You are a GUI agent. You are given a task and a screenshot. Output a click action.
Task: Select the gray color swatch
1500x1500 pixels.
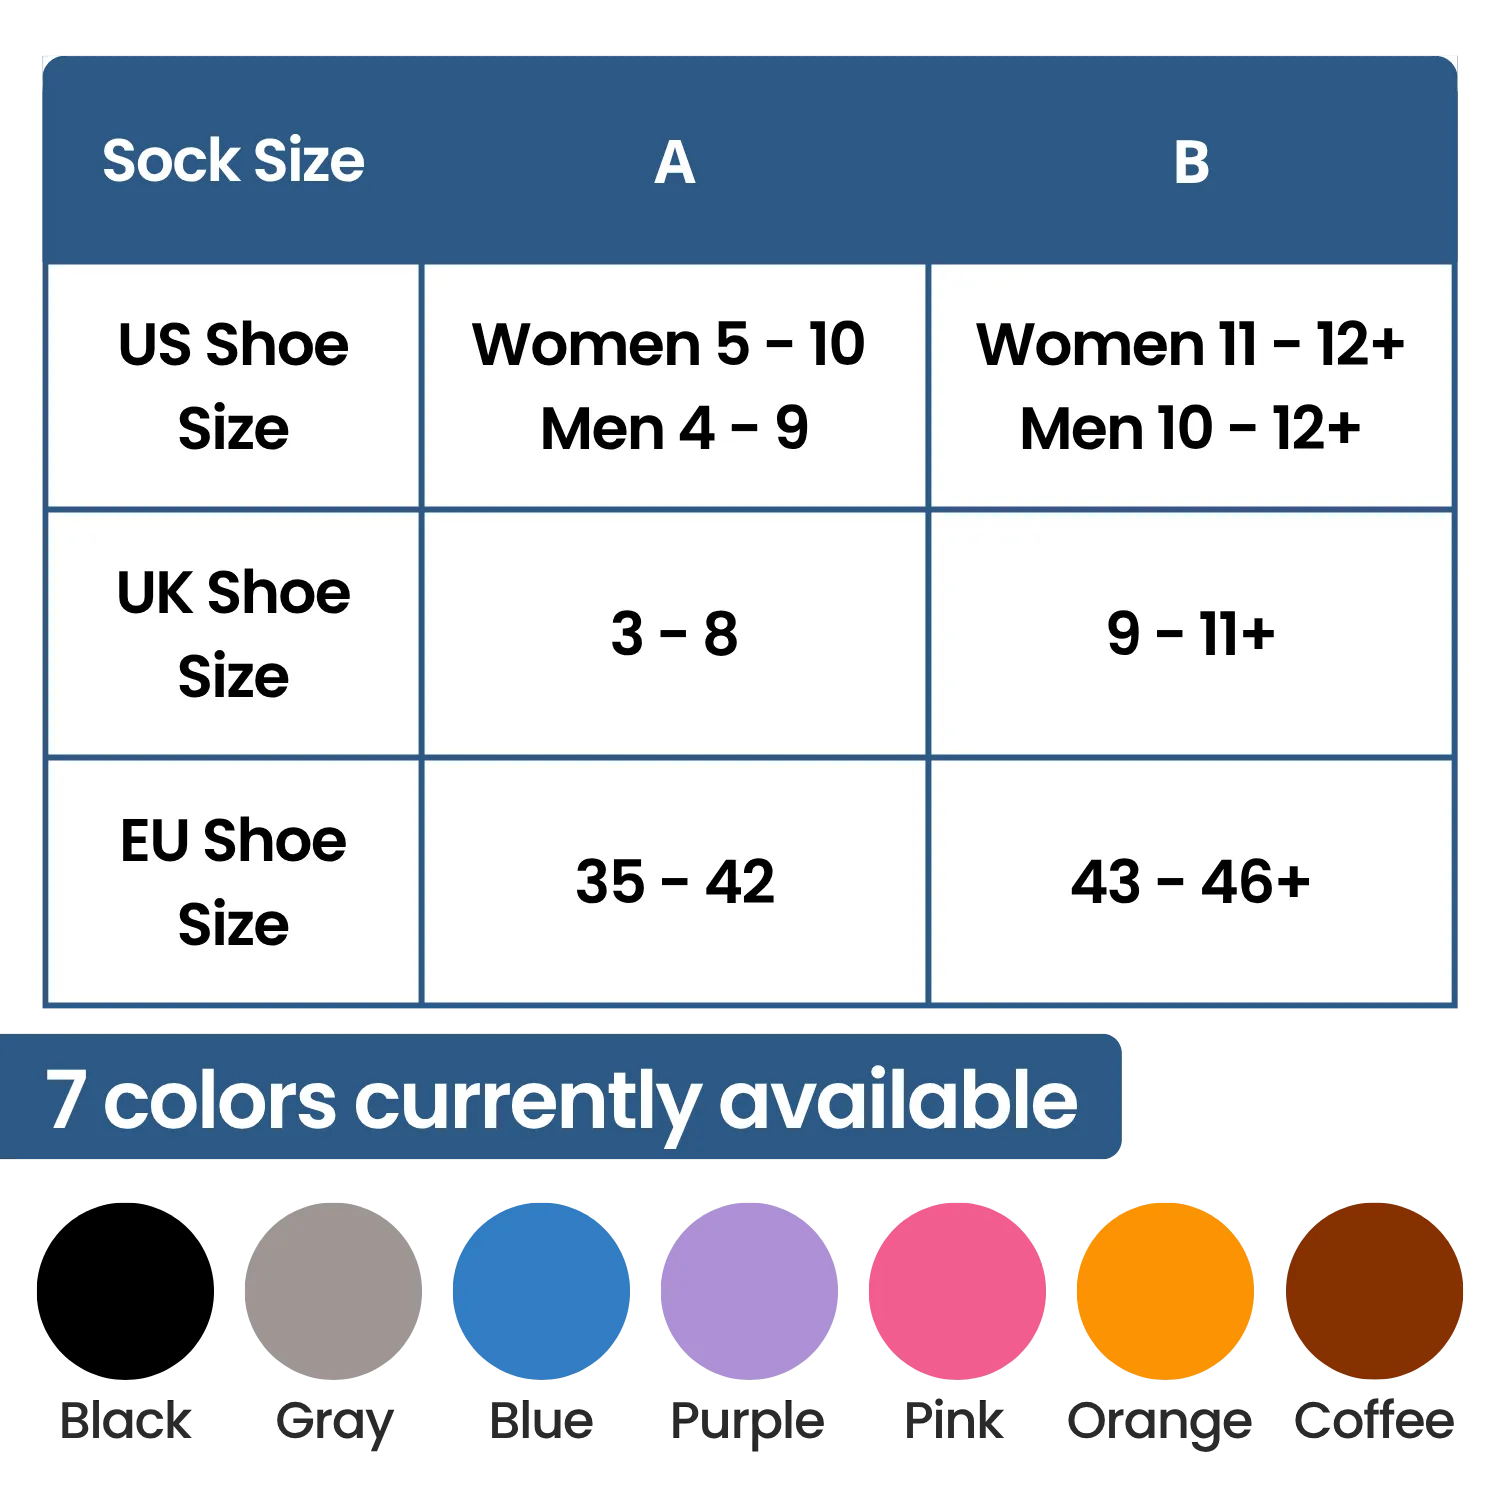332,1291
